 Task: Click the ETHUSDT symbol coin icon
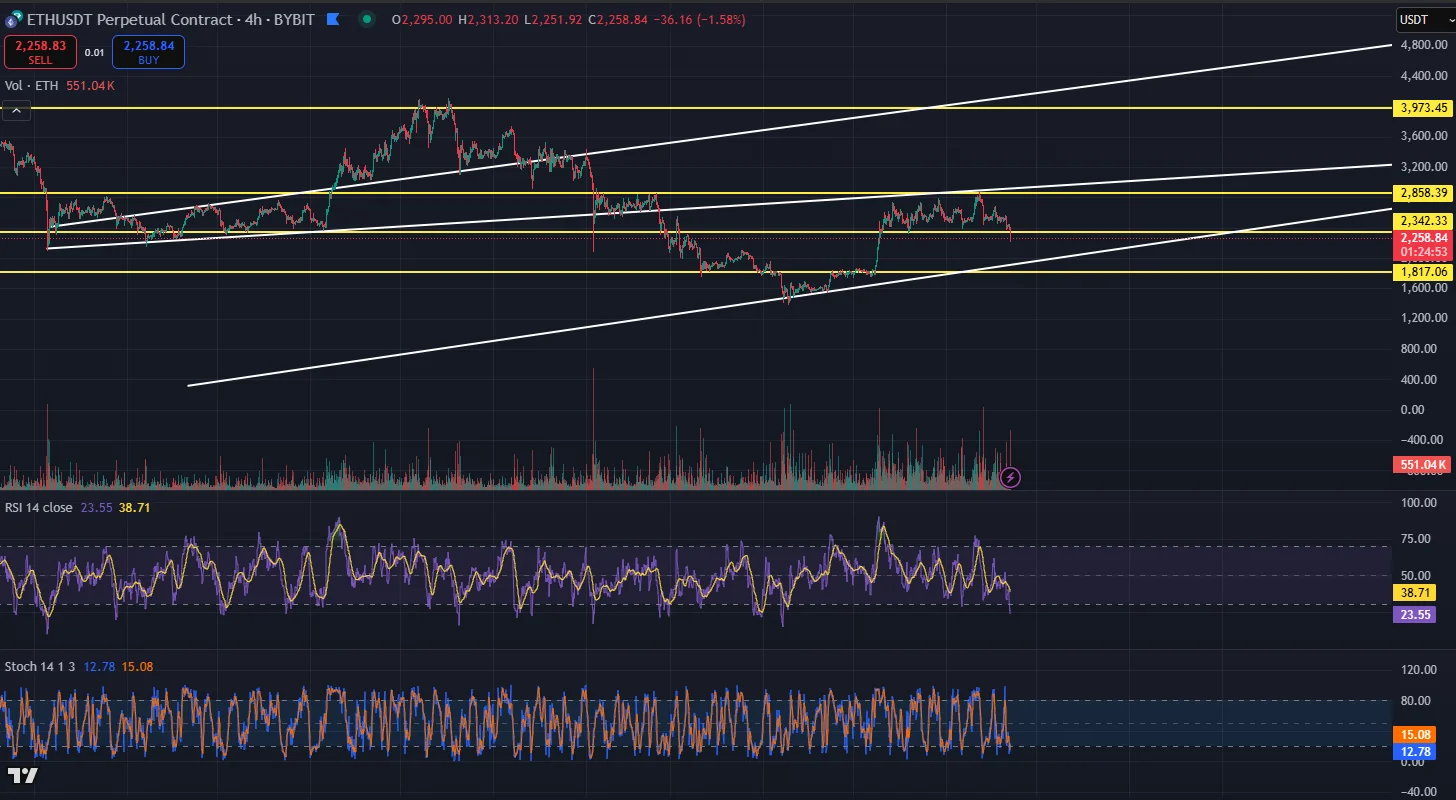coord(14,20)
